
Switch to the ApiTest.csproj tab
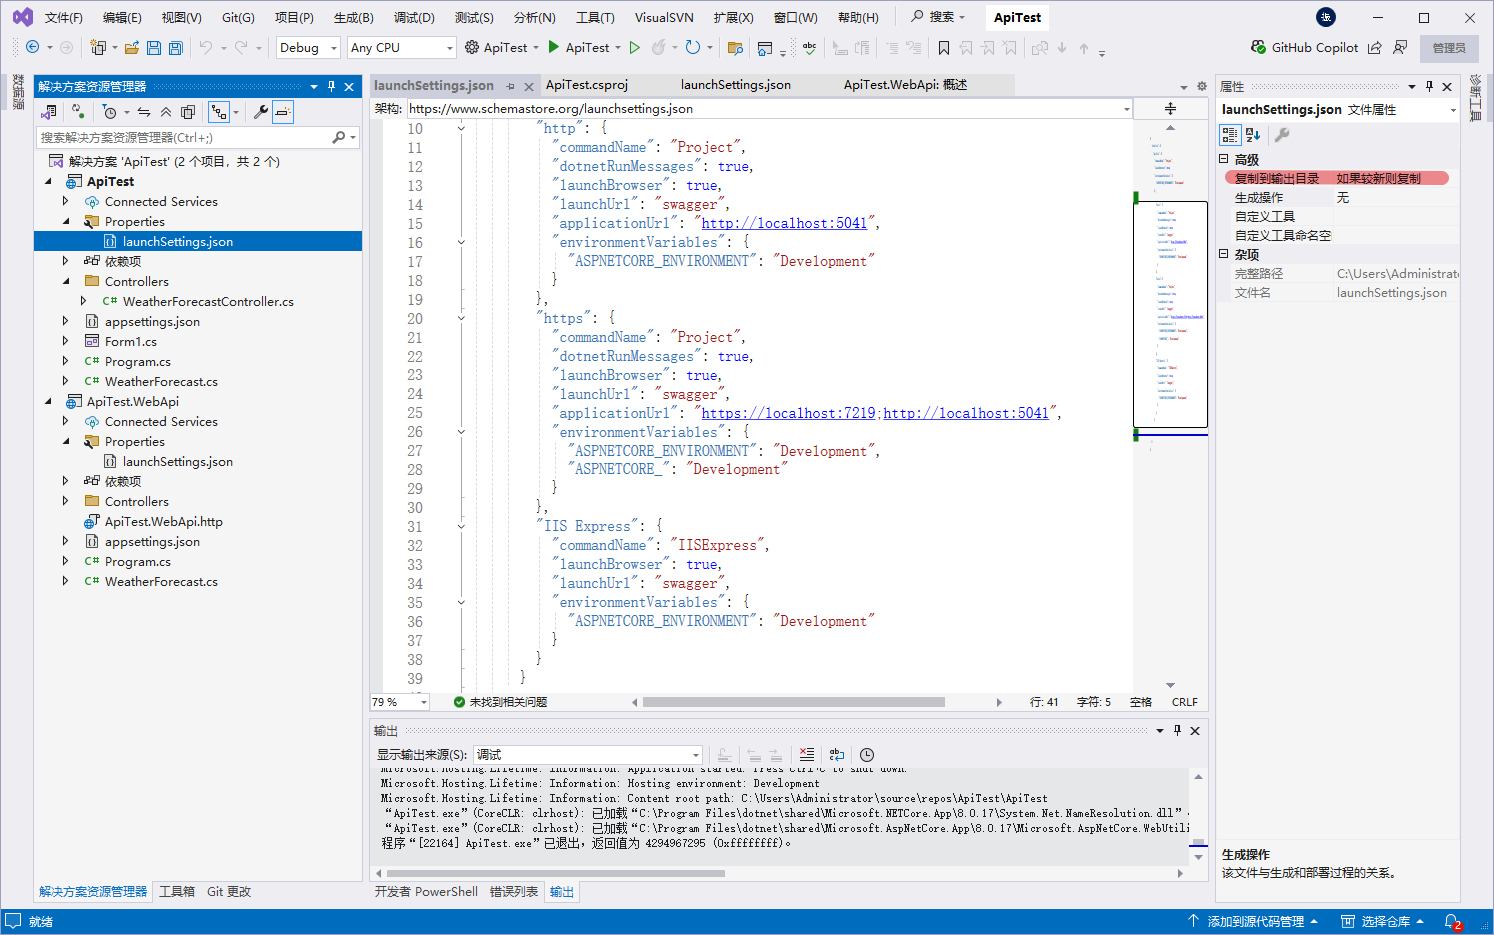click(x=586, y=85)
